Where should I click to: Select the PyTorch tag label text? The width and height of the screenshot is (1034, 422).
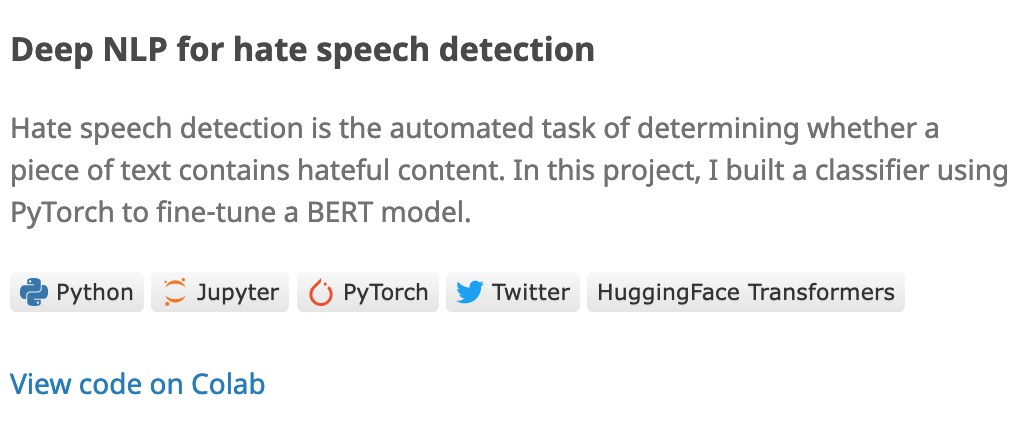click(385, 292)
